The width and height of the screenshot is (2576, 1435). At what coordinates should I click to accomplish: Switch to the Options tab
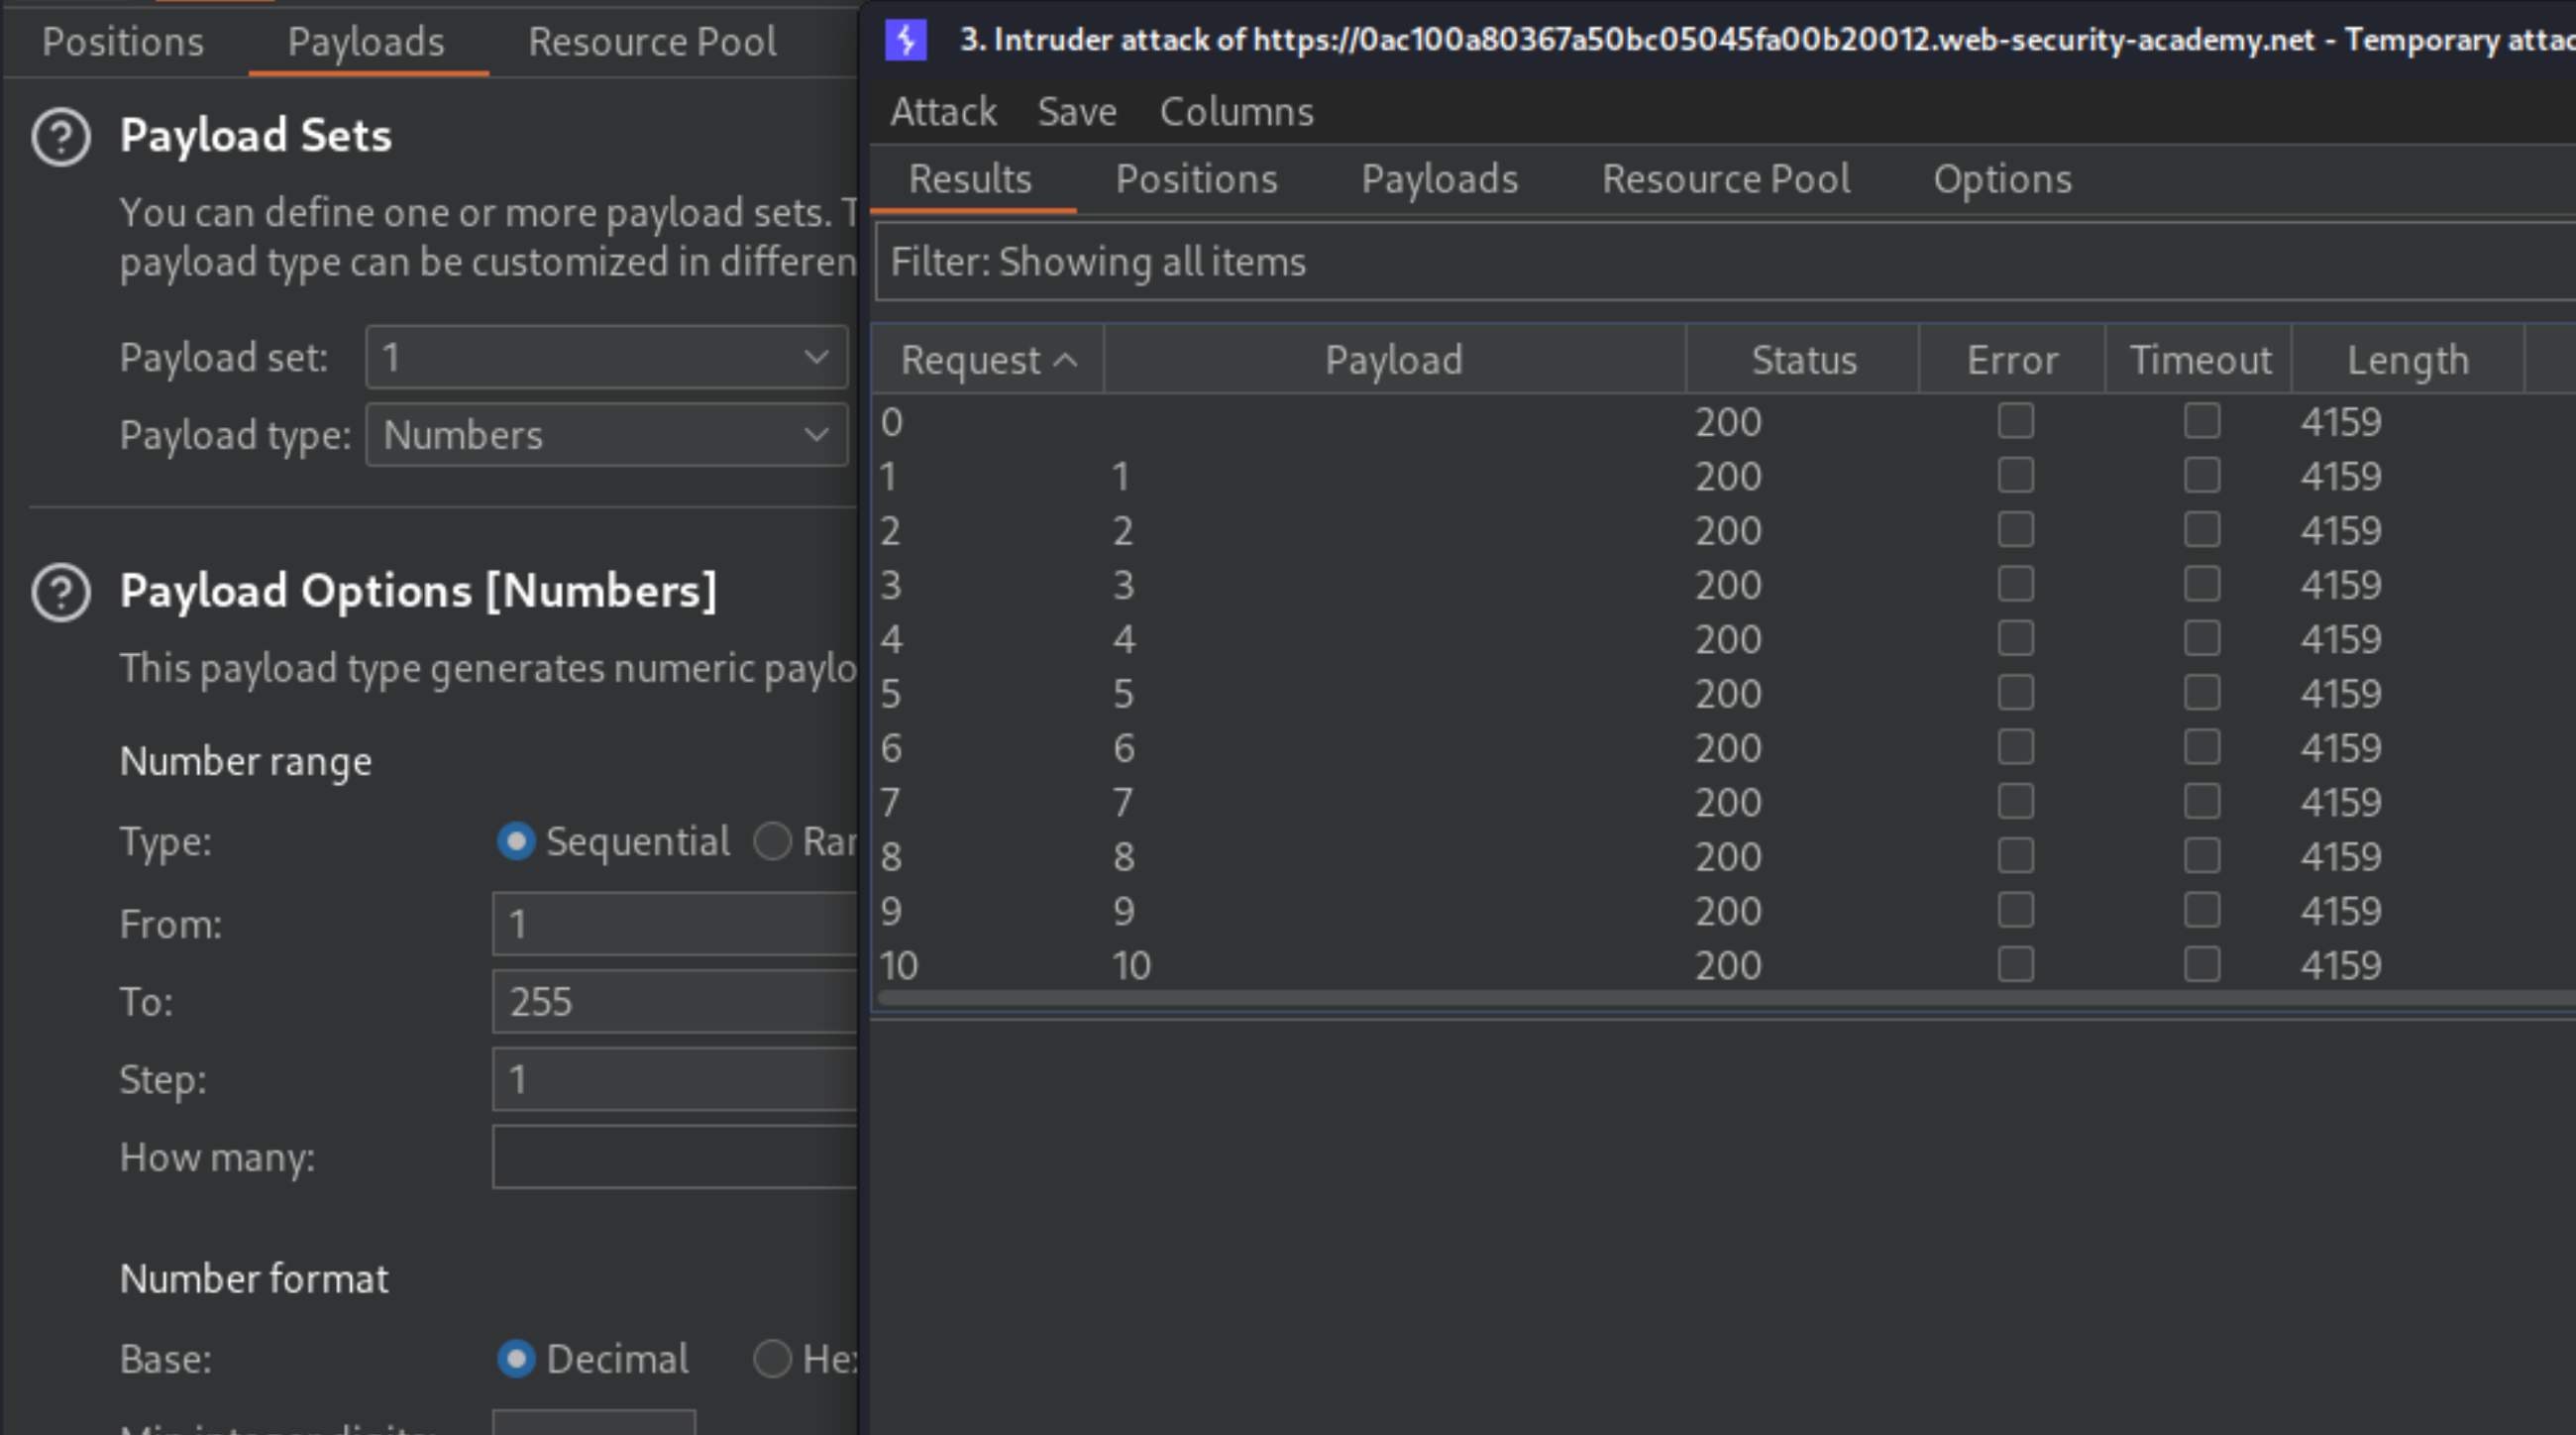2002,179
